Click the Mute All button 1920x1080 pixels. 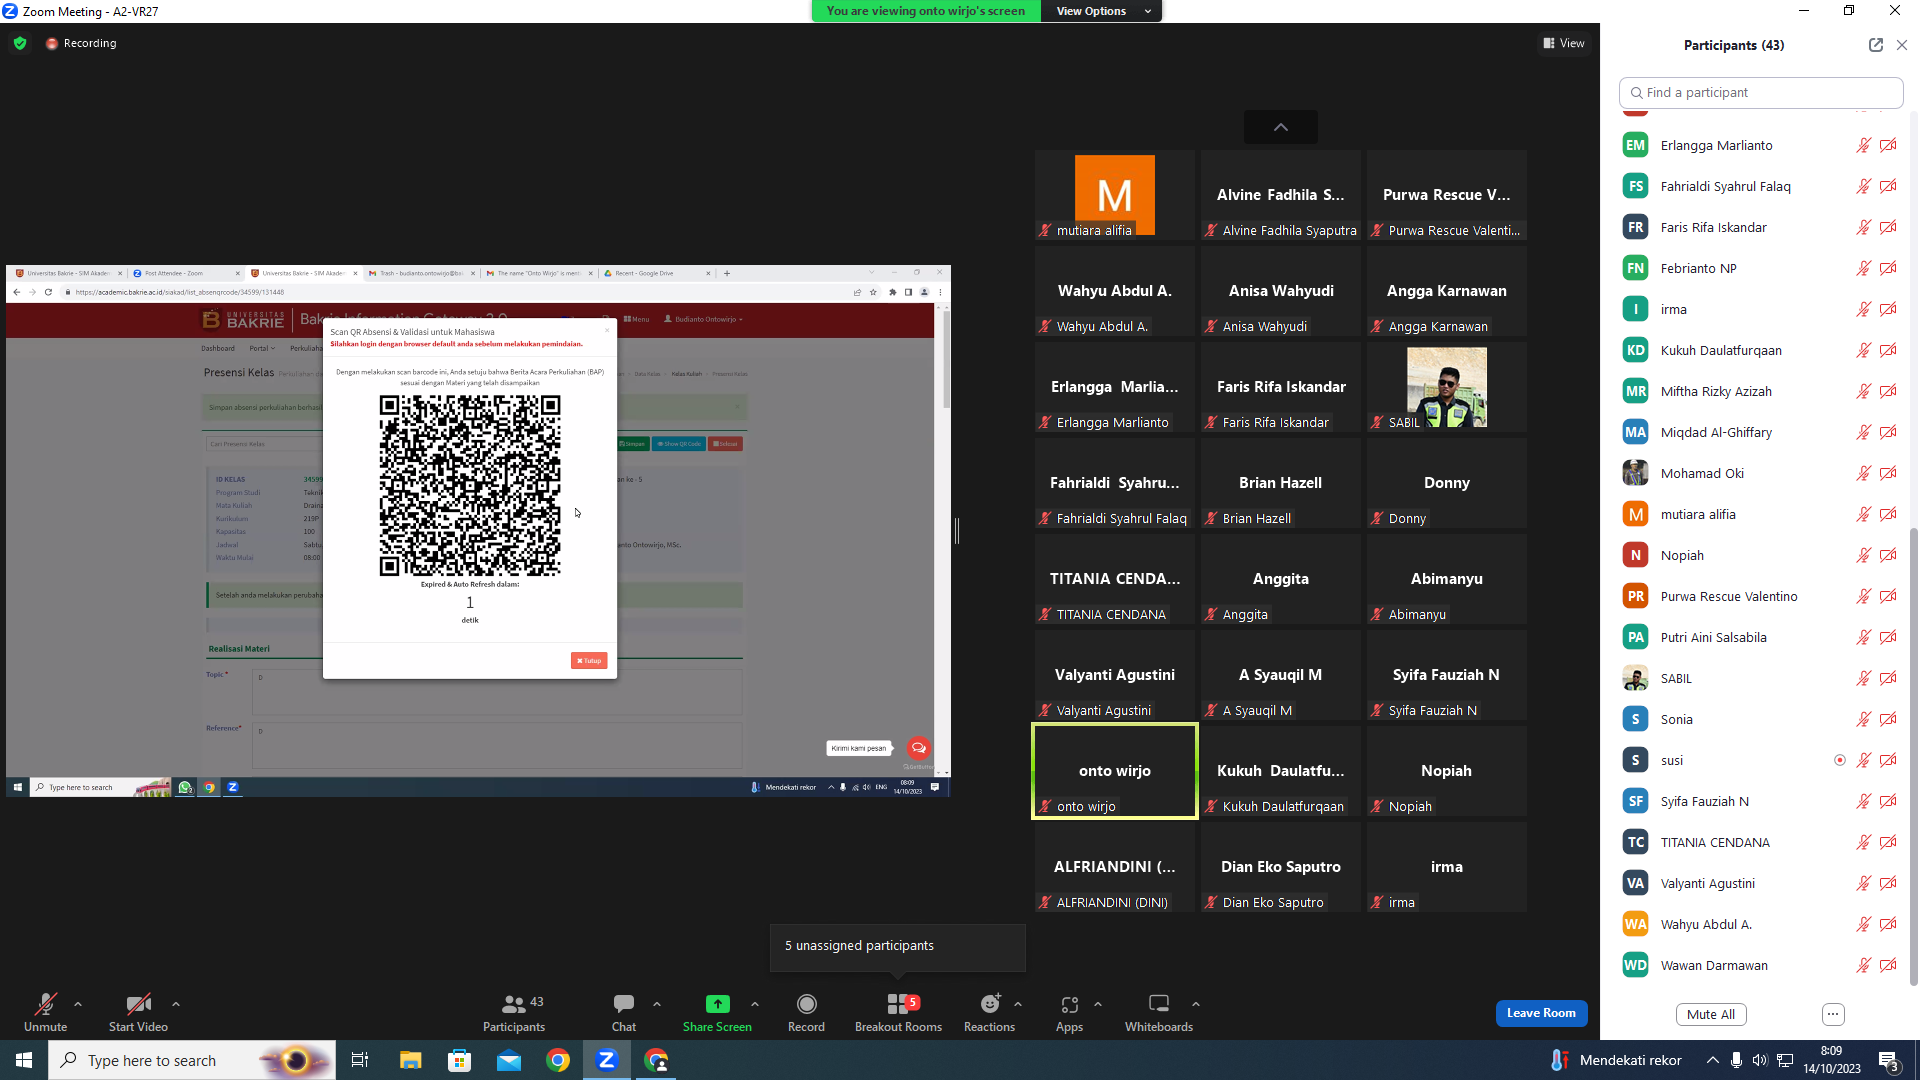click(1711, 1014)
